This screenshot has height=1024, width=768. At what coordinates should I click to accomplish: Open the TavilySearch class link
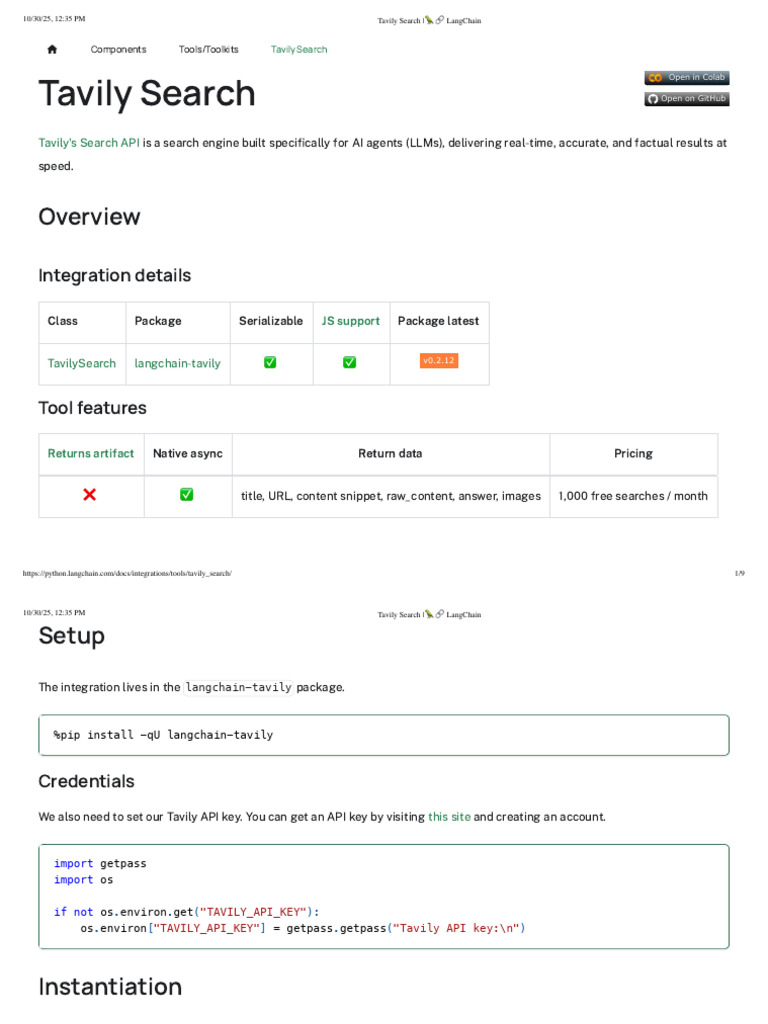pyautogui.click(x=82, y=363)
